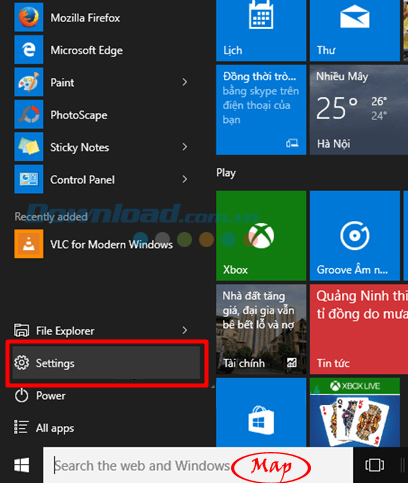Launch the Xbox tile
Viewport: 408px width, 483px height.
[261, 236]
